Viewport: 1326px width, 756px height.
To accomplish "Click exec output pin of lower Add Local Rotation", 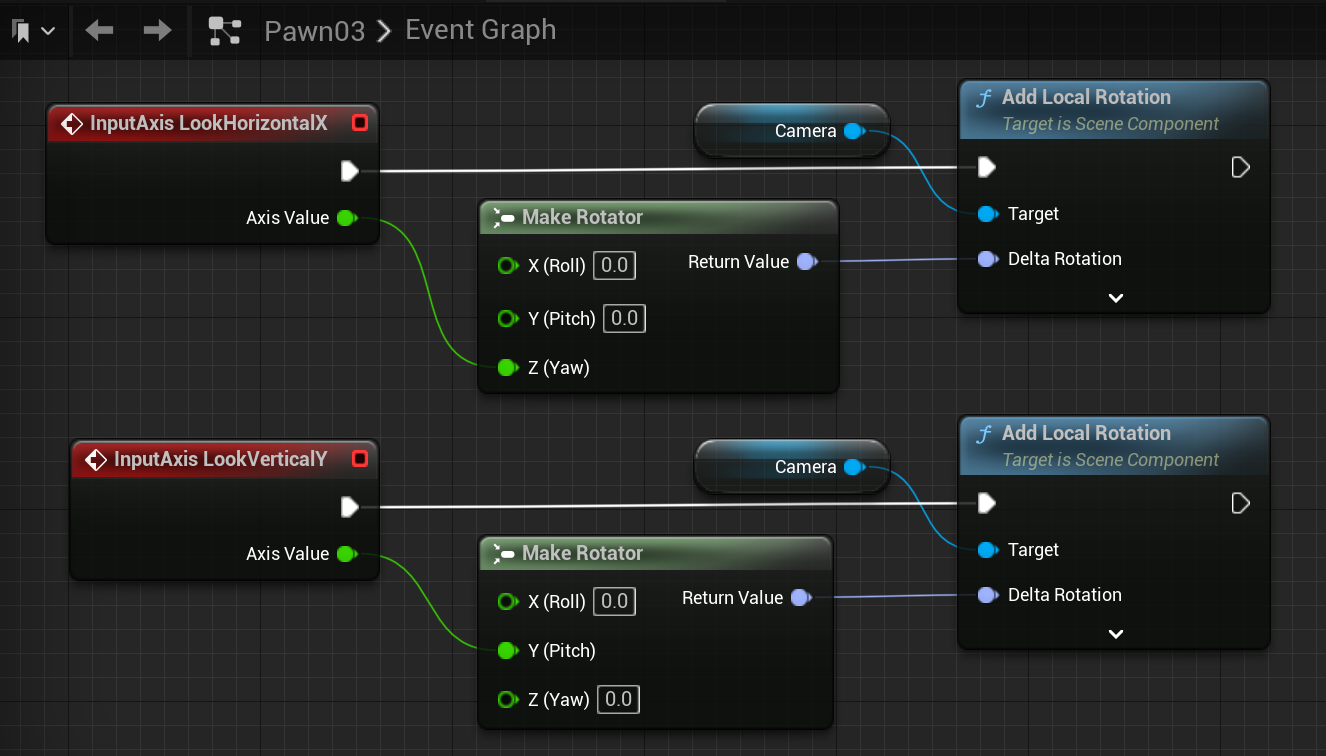I will [1241, 503].
